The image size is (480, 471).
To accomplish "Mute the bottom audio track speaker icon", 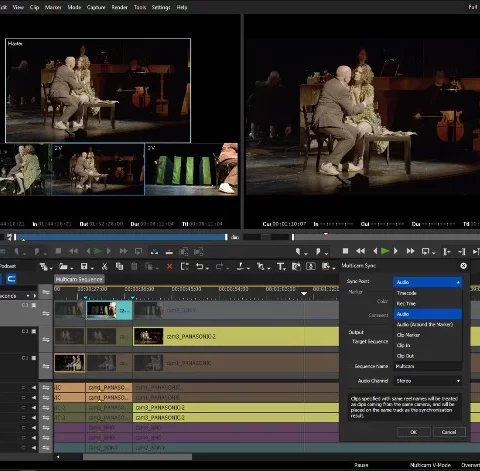I will 34,448.
